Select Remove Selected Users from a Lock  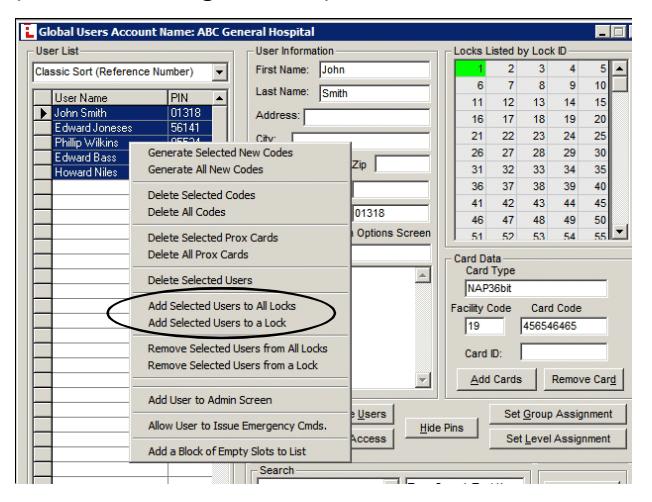point(233,365)
